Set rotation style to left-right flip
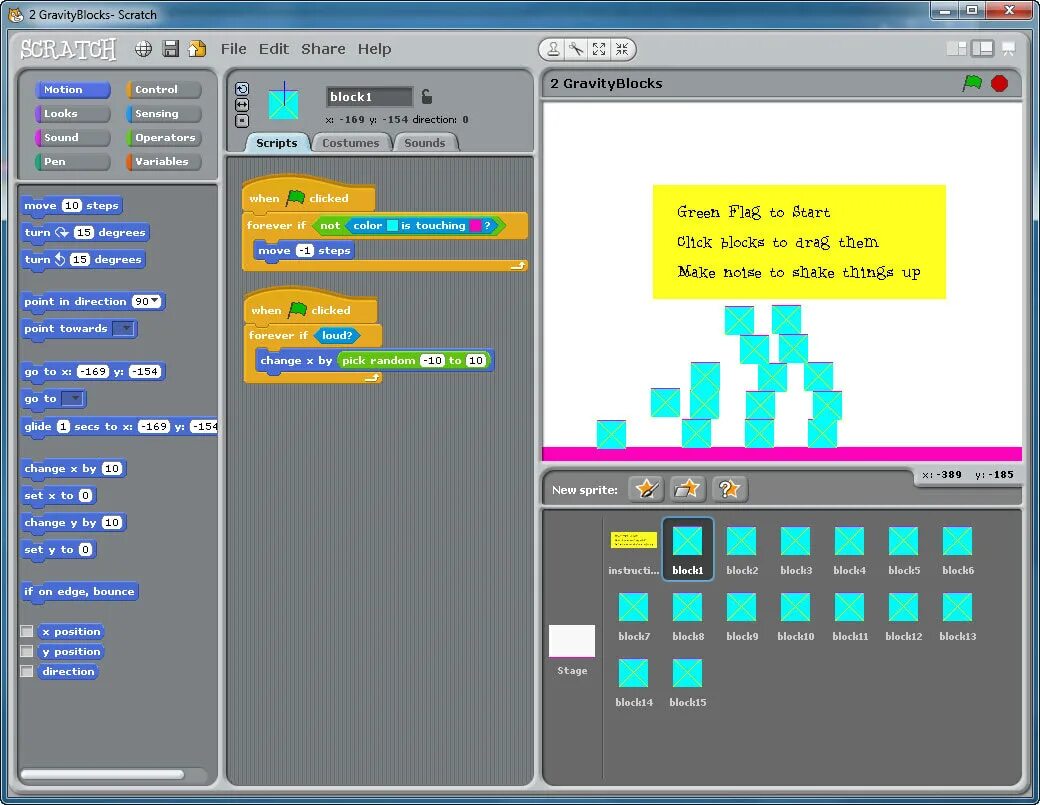Screen dimensions: 1040x805 242,105
